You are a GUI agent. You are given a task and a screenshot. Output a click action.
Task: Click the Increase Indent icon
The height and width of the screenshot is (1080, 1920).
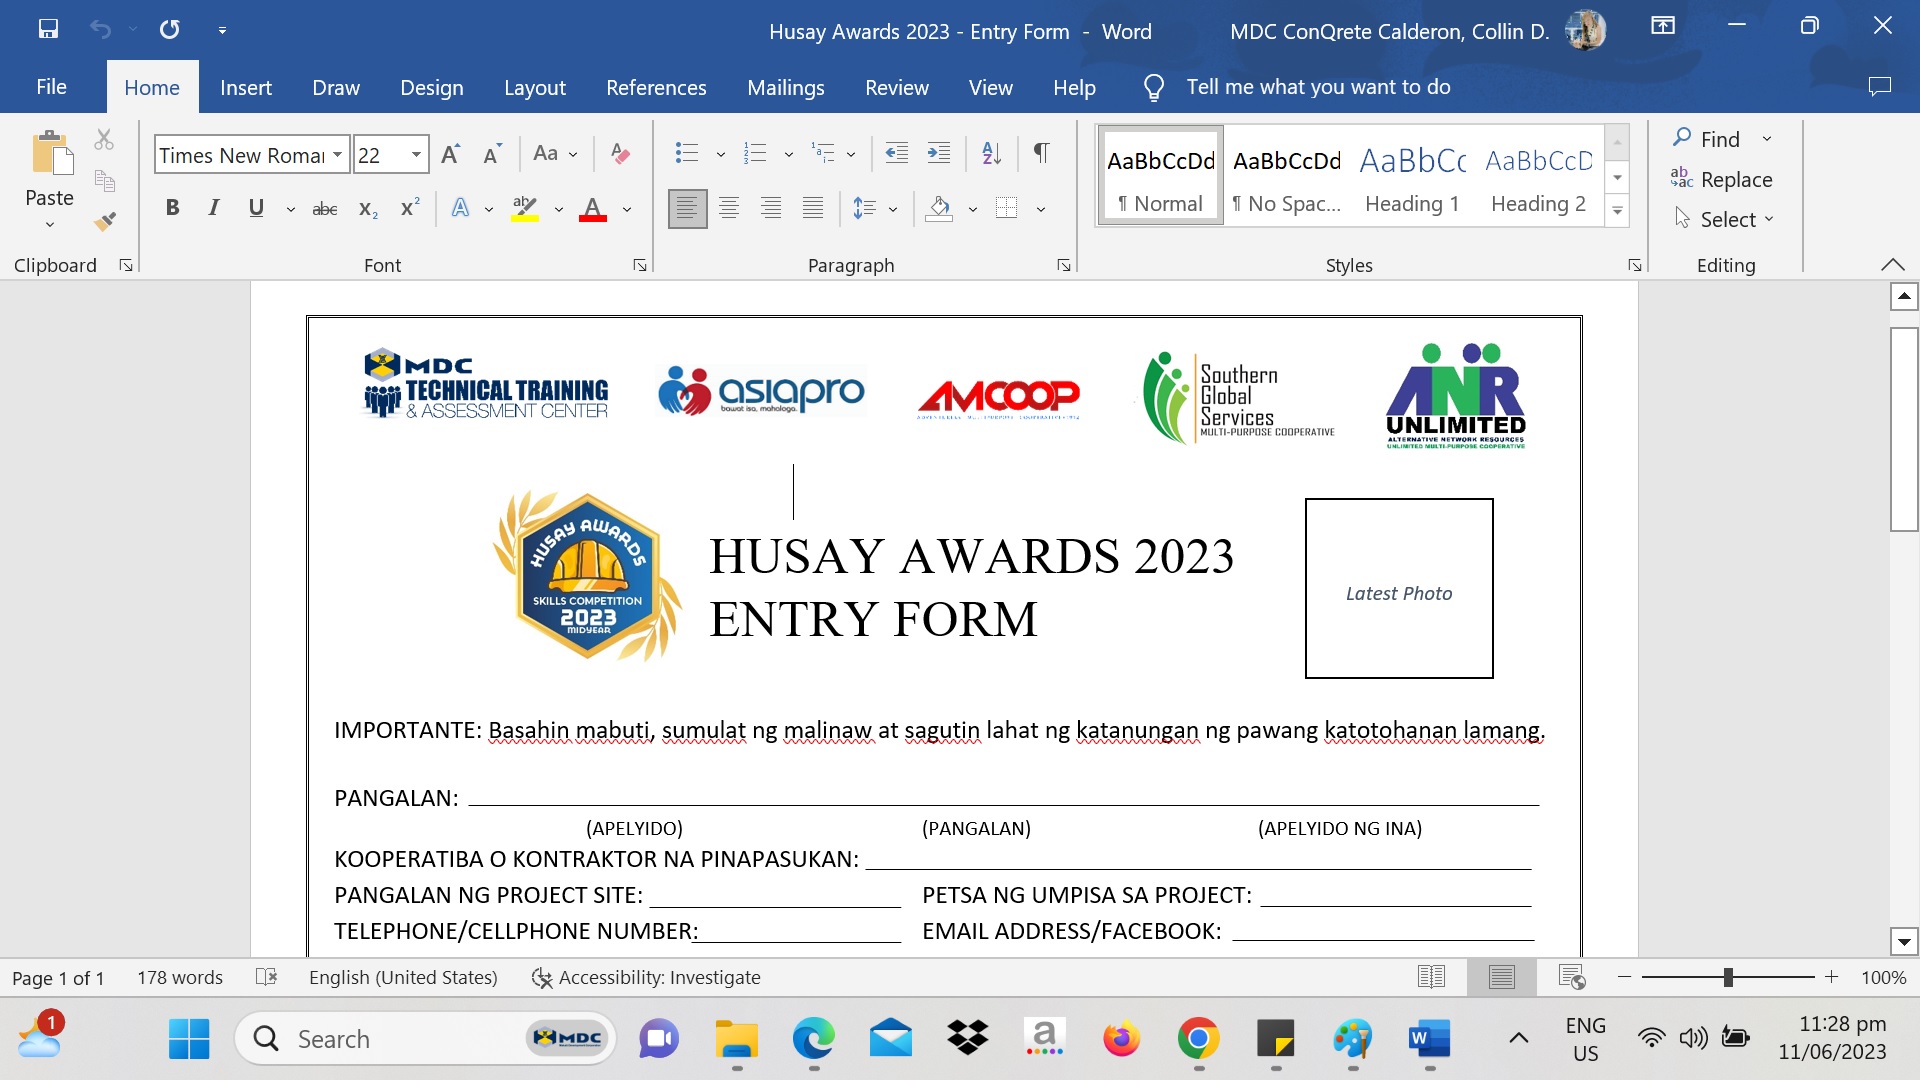coord(938,154)
